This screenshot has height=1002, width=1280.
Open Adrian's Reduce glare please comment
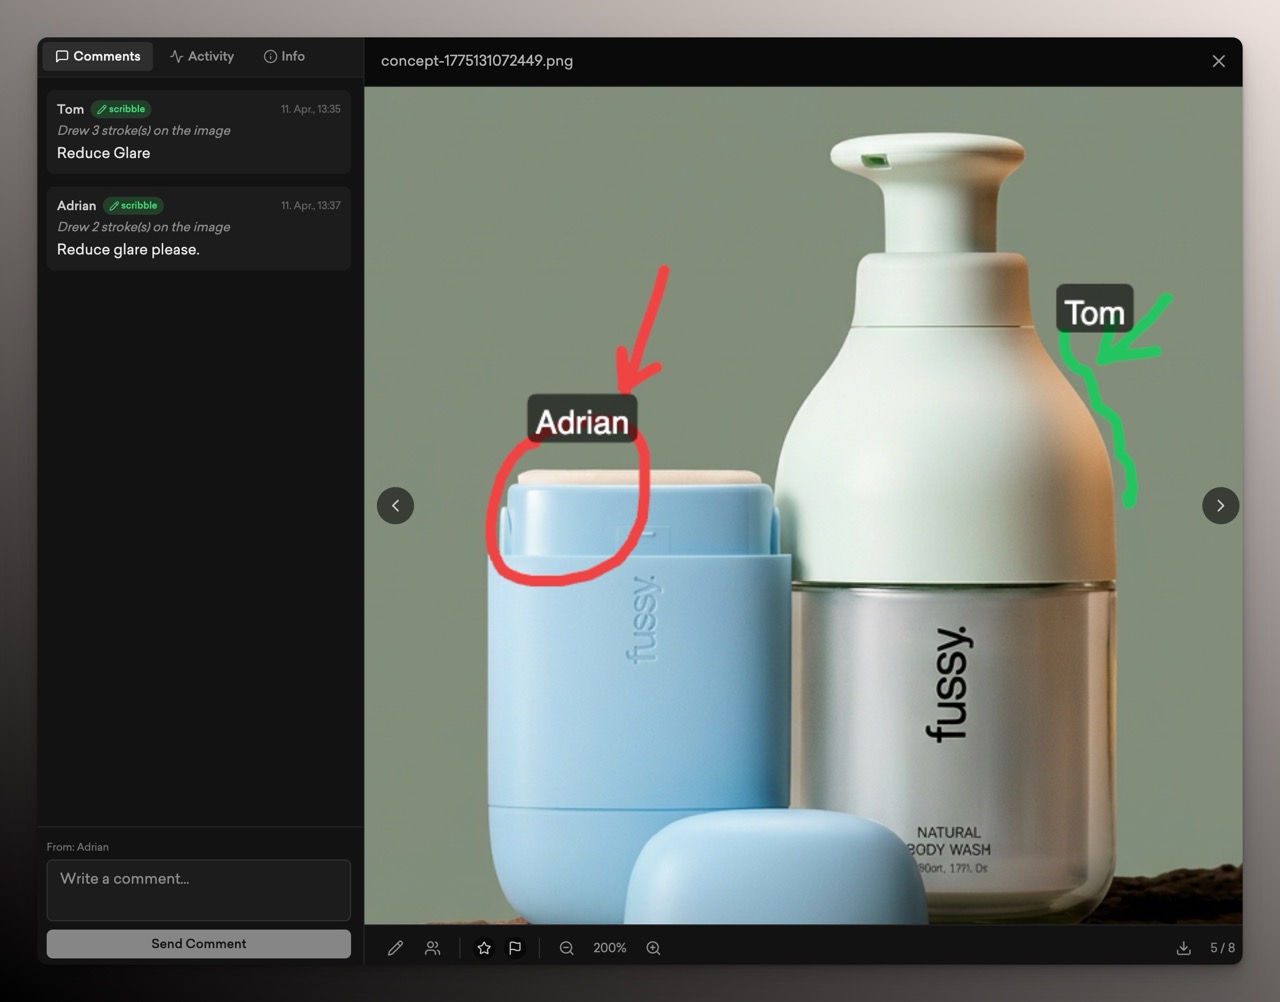point(199,229)
